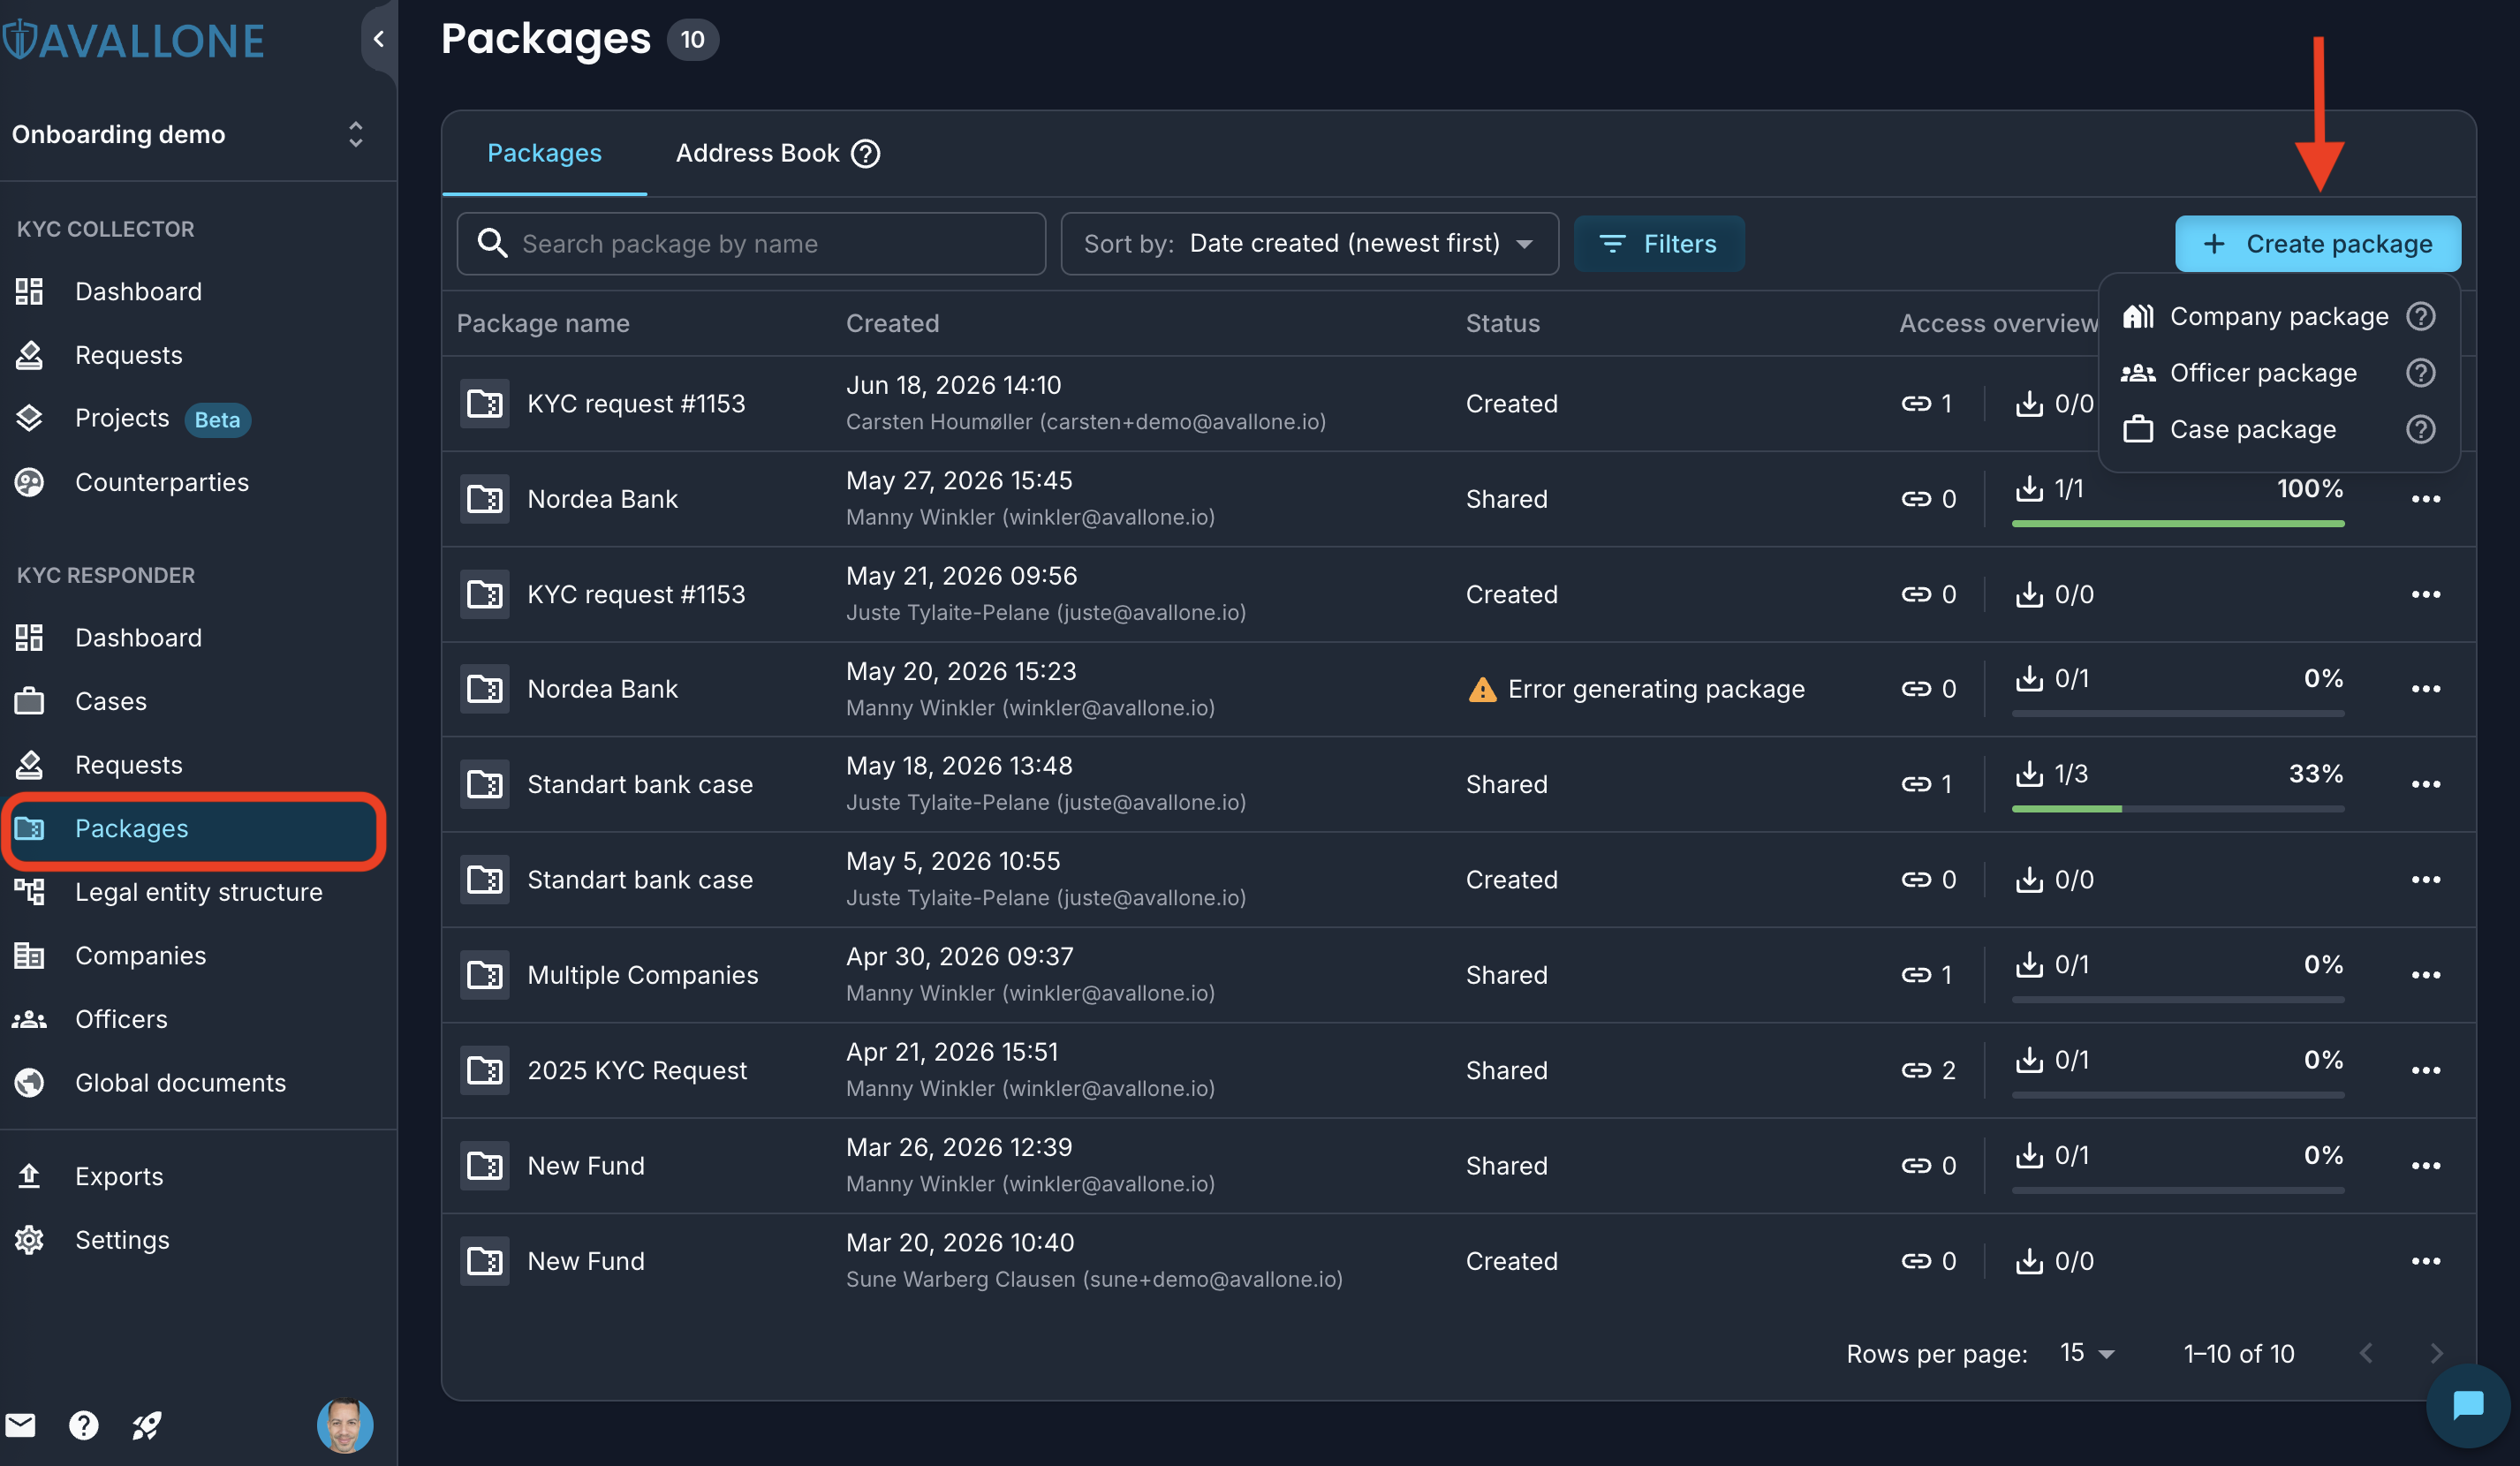
Task: Click the Status column header
Action: [x=1502, y=323]
